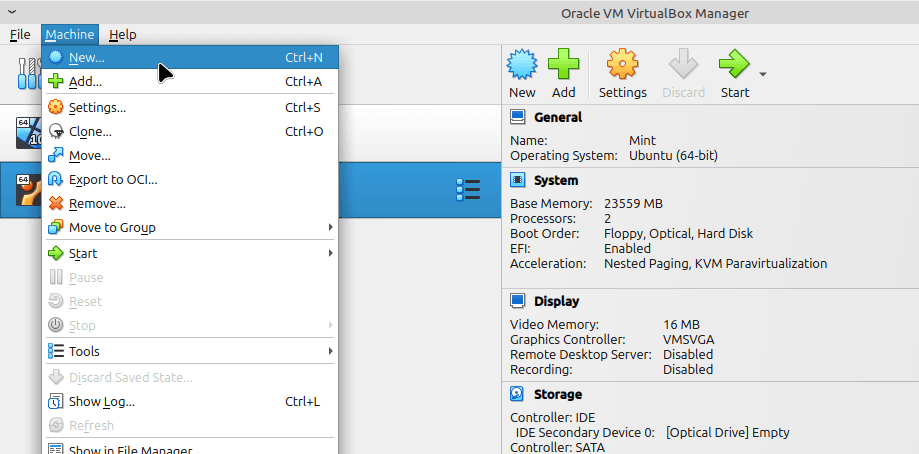The image size is (919, 454).
Task: Open the System section header
Action: pos(556,180)
